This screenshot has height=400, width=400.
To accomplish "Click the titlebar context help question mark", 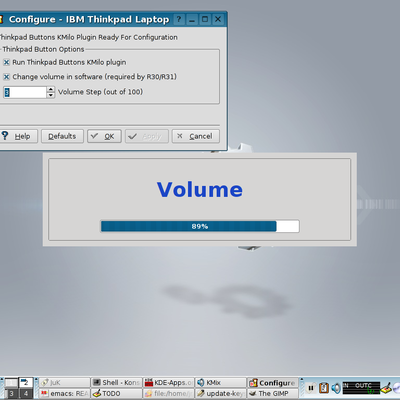I will pos(179,19).
